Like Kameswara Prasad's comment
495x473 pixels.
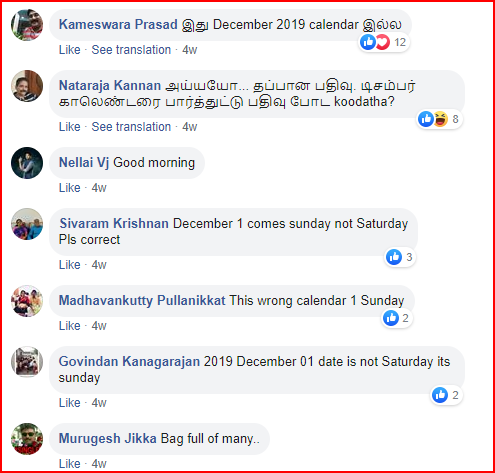(70, 50)
